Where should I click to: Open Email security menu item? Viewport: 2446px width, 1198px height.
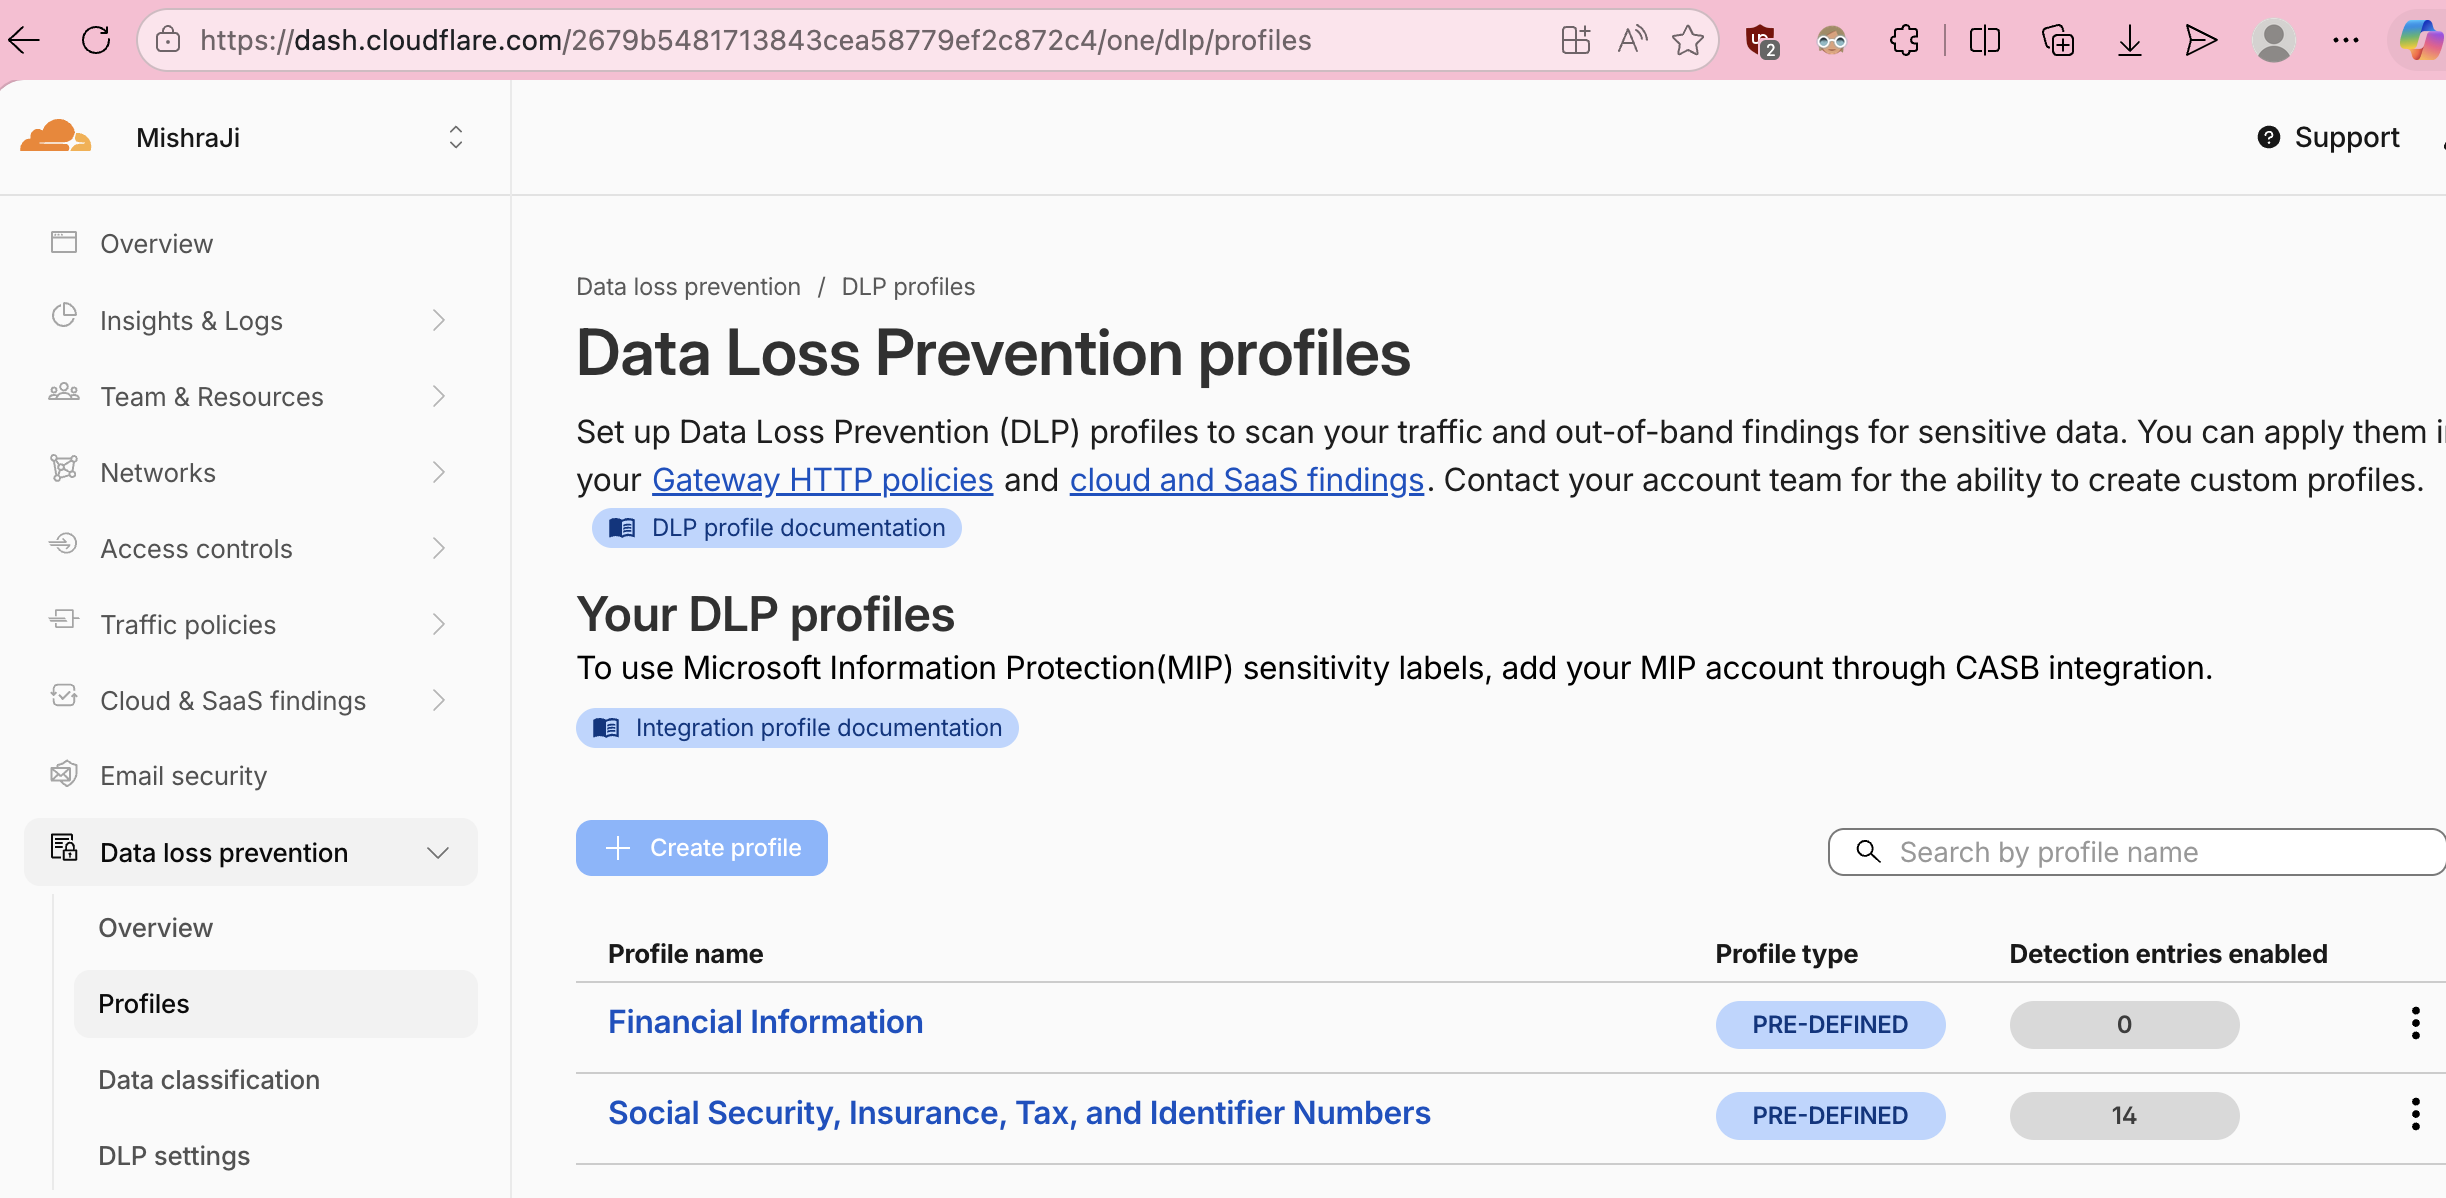point(183,775)
